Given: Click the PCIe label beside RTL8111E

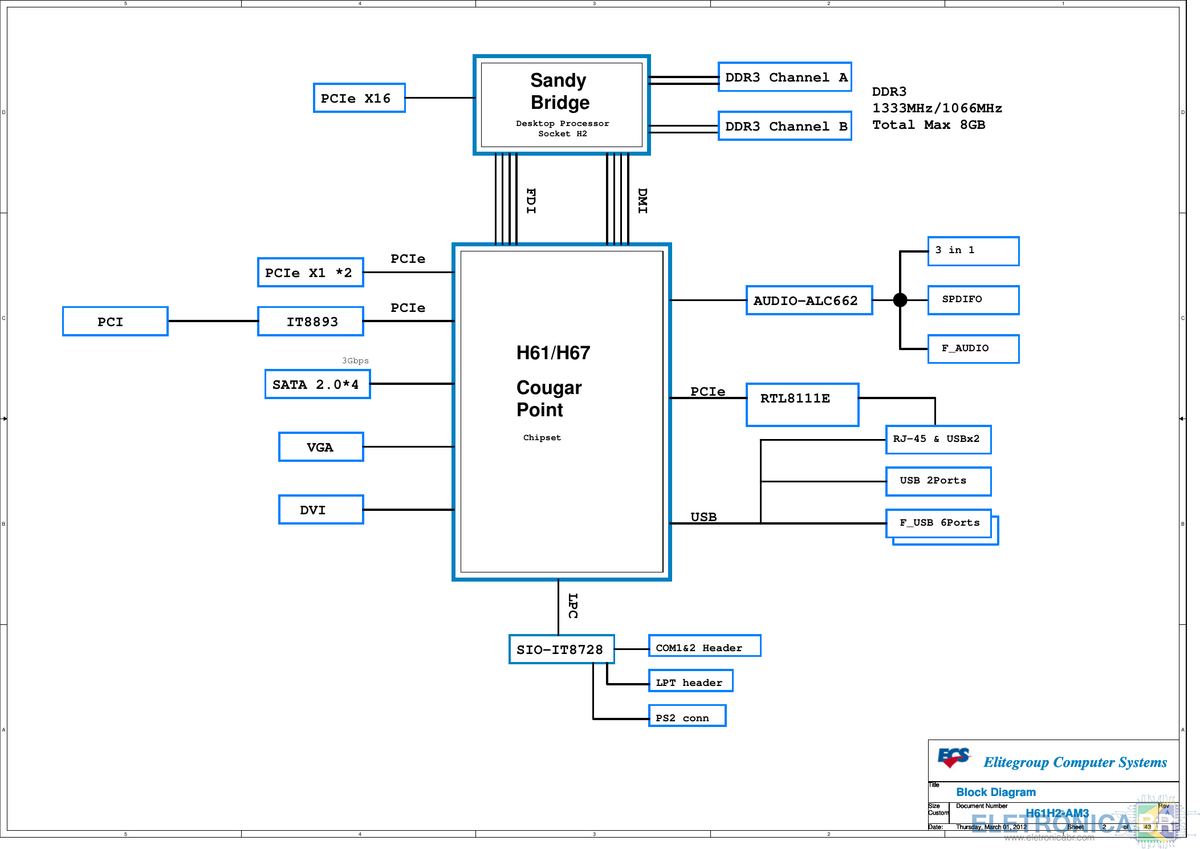Looking at the screenshot, I should 708,392.
